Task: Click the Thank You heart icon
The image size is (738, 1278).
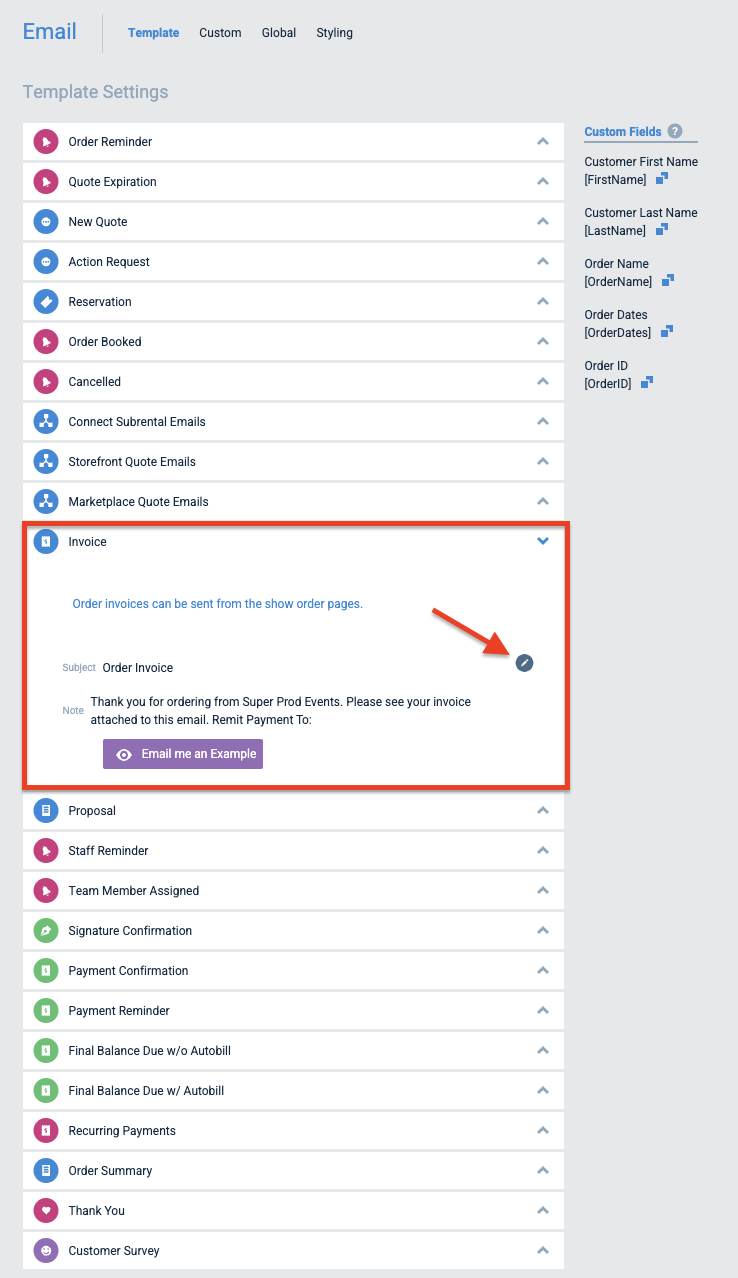Action: click(x=46, y=1210)
